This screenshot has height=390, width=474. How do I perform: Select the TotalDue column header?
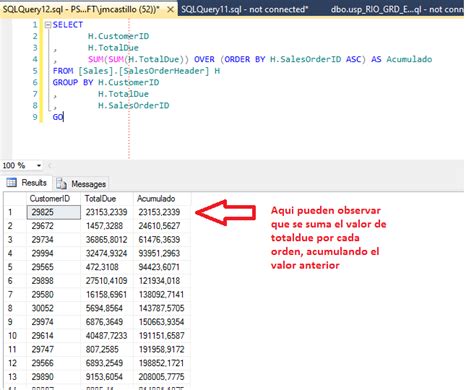pos(107,199)
